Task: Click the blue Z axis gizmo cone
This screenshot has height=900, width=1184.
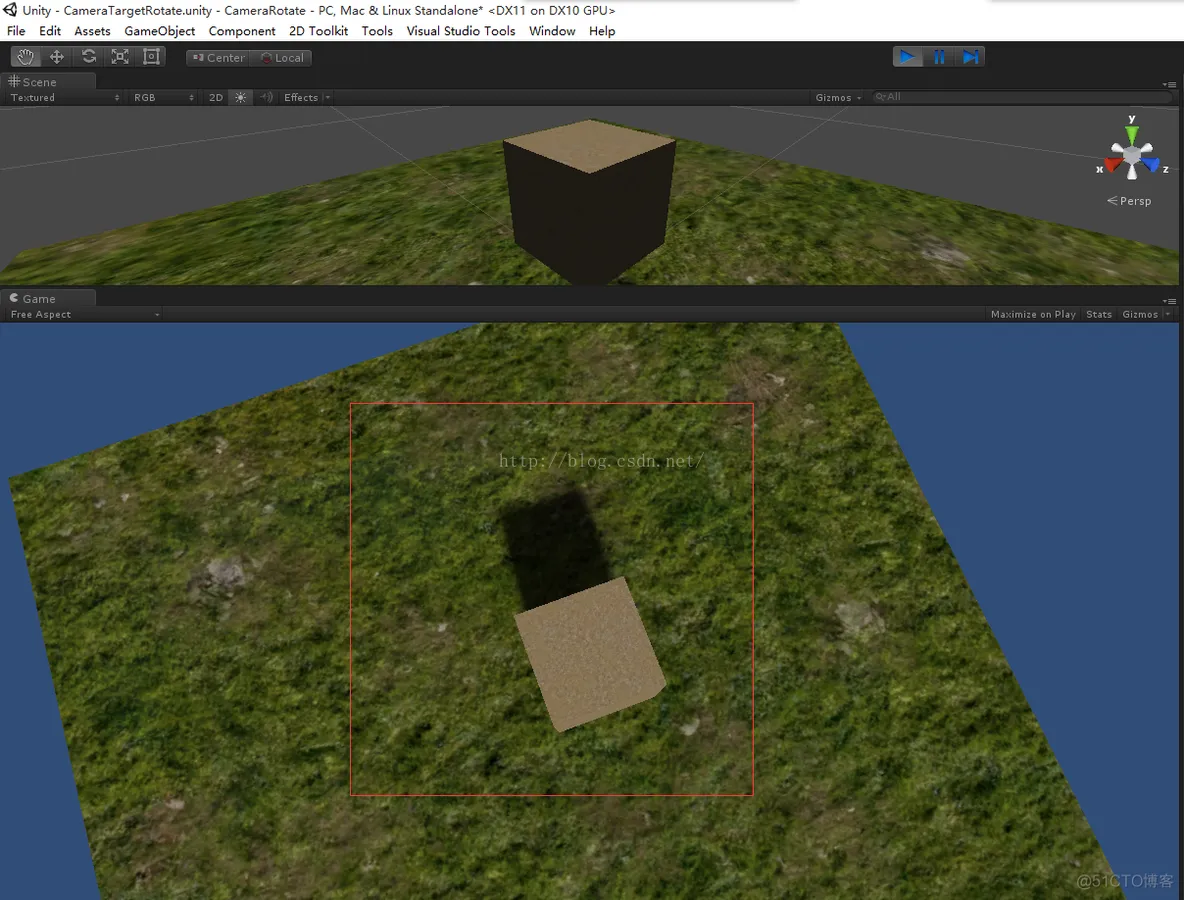Action: (x=1150, y=163)
